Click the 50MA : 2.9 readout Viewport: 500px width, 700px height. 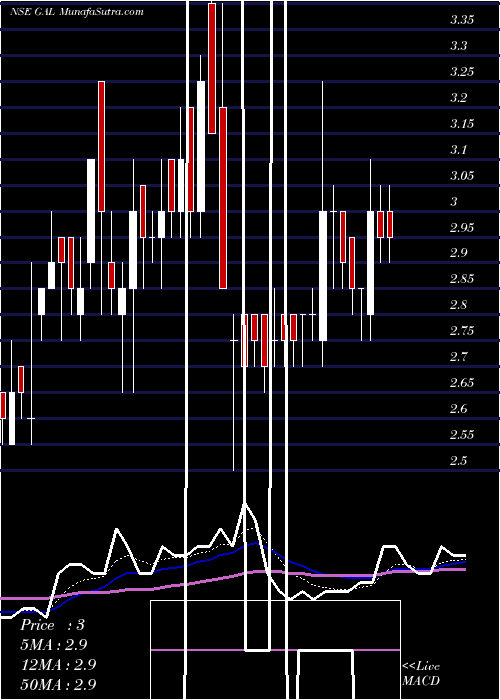coord(58,684)
